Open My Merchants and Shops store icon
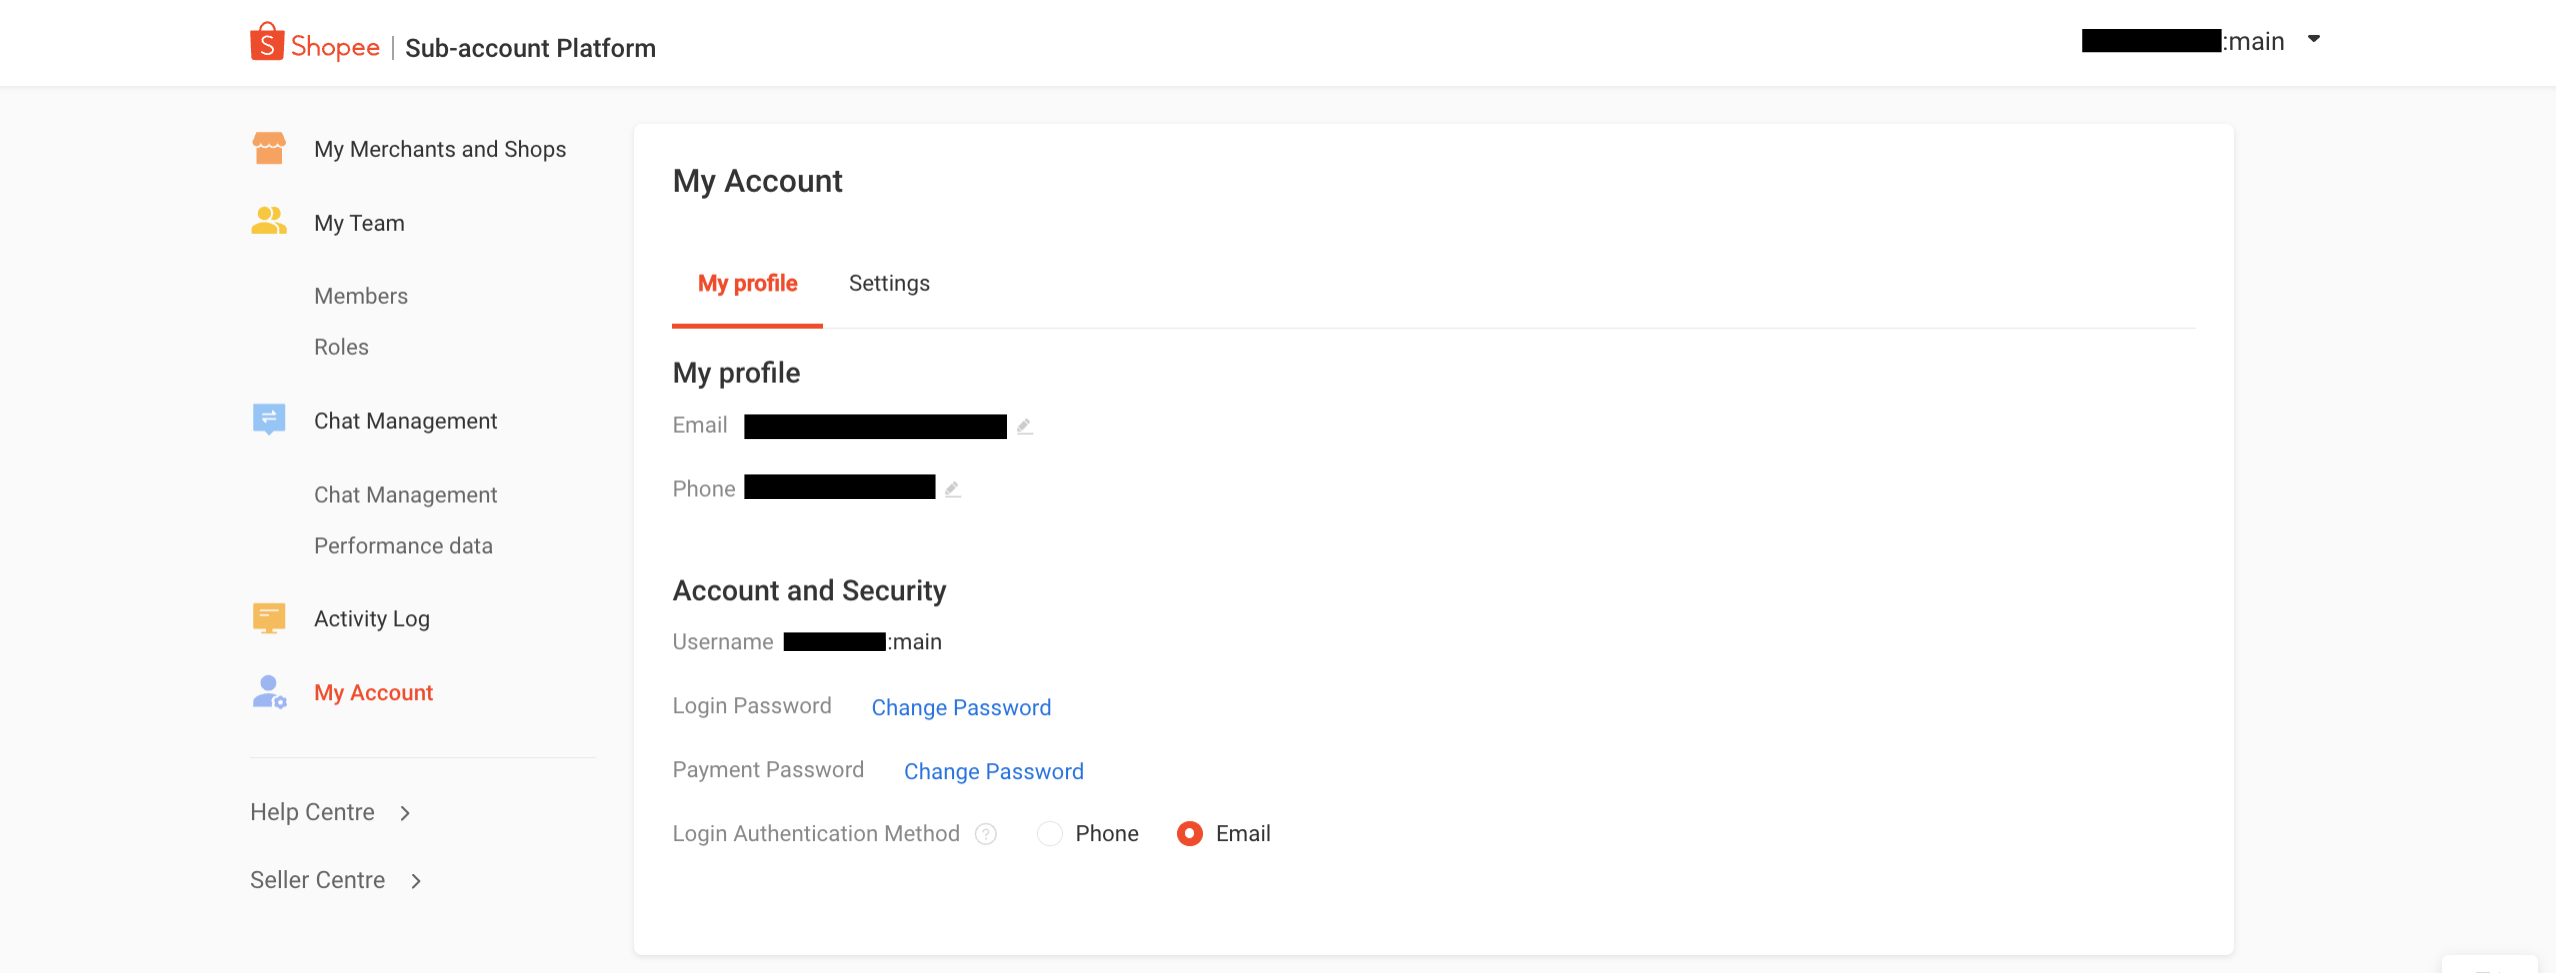This screenshot has height=974, width=2556. [269, 148]
